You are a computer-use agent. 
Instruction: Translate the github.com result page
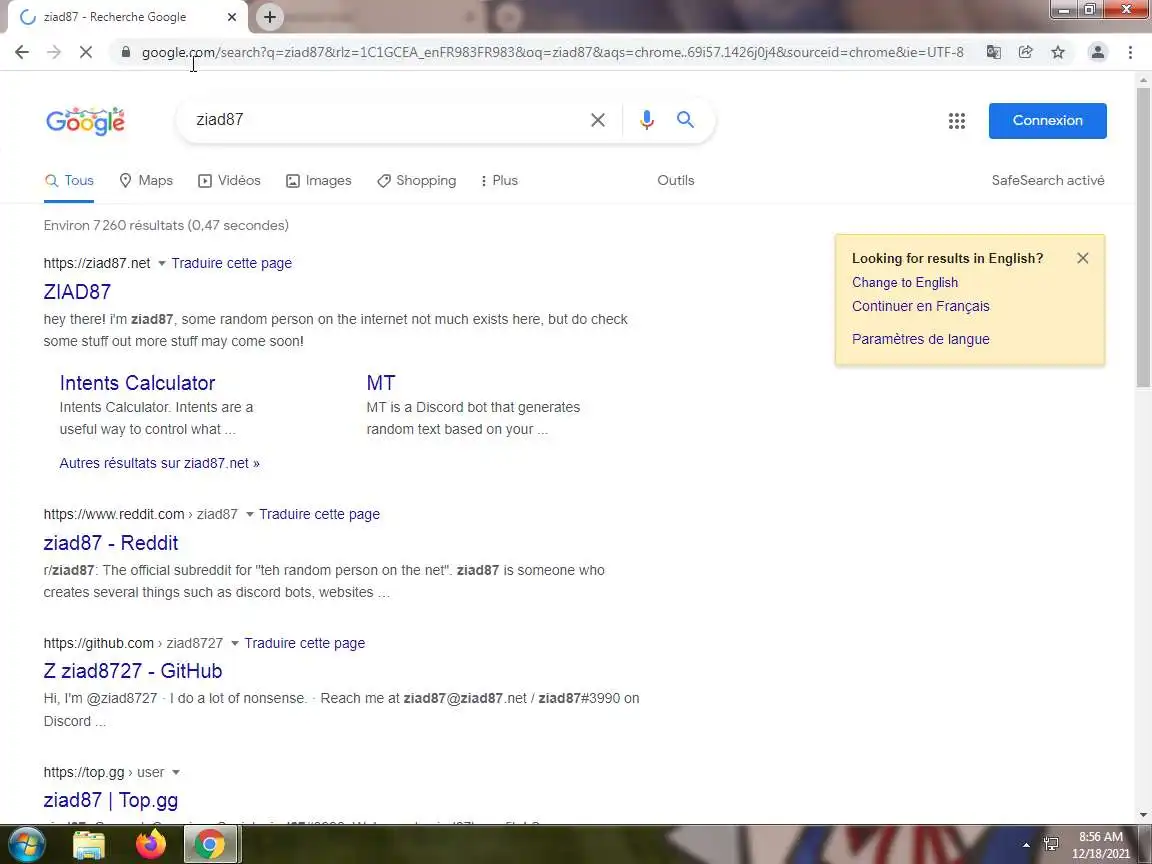305,644
